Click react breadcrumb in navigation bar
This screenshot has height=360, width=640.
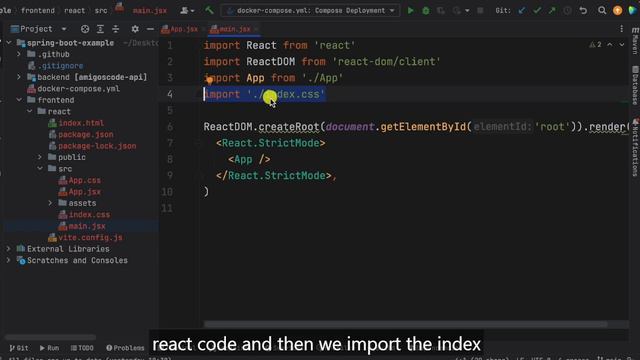[x=74, y=11]
